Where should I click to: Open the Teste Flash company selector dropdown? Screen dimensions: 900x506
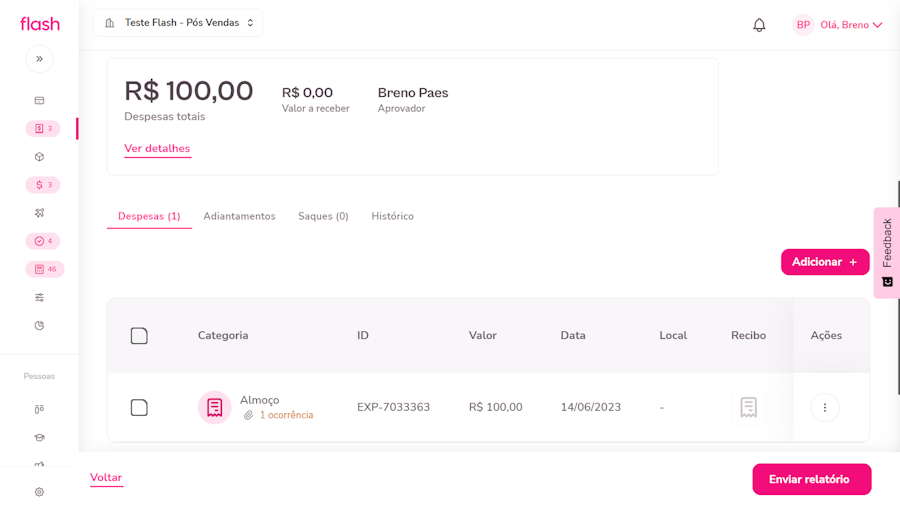click(x=178, y=23)
